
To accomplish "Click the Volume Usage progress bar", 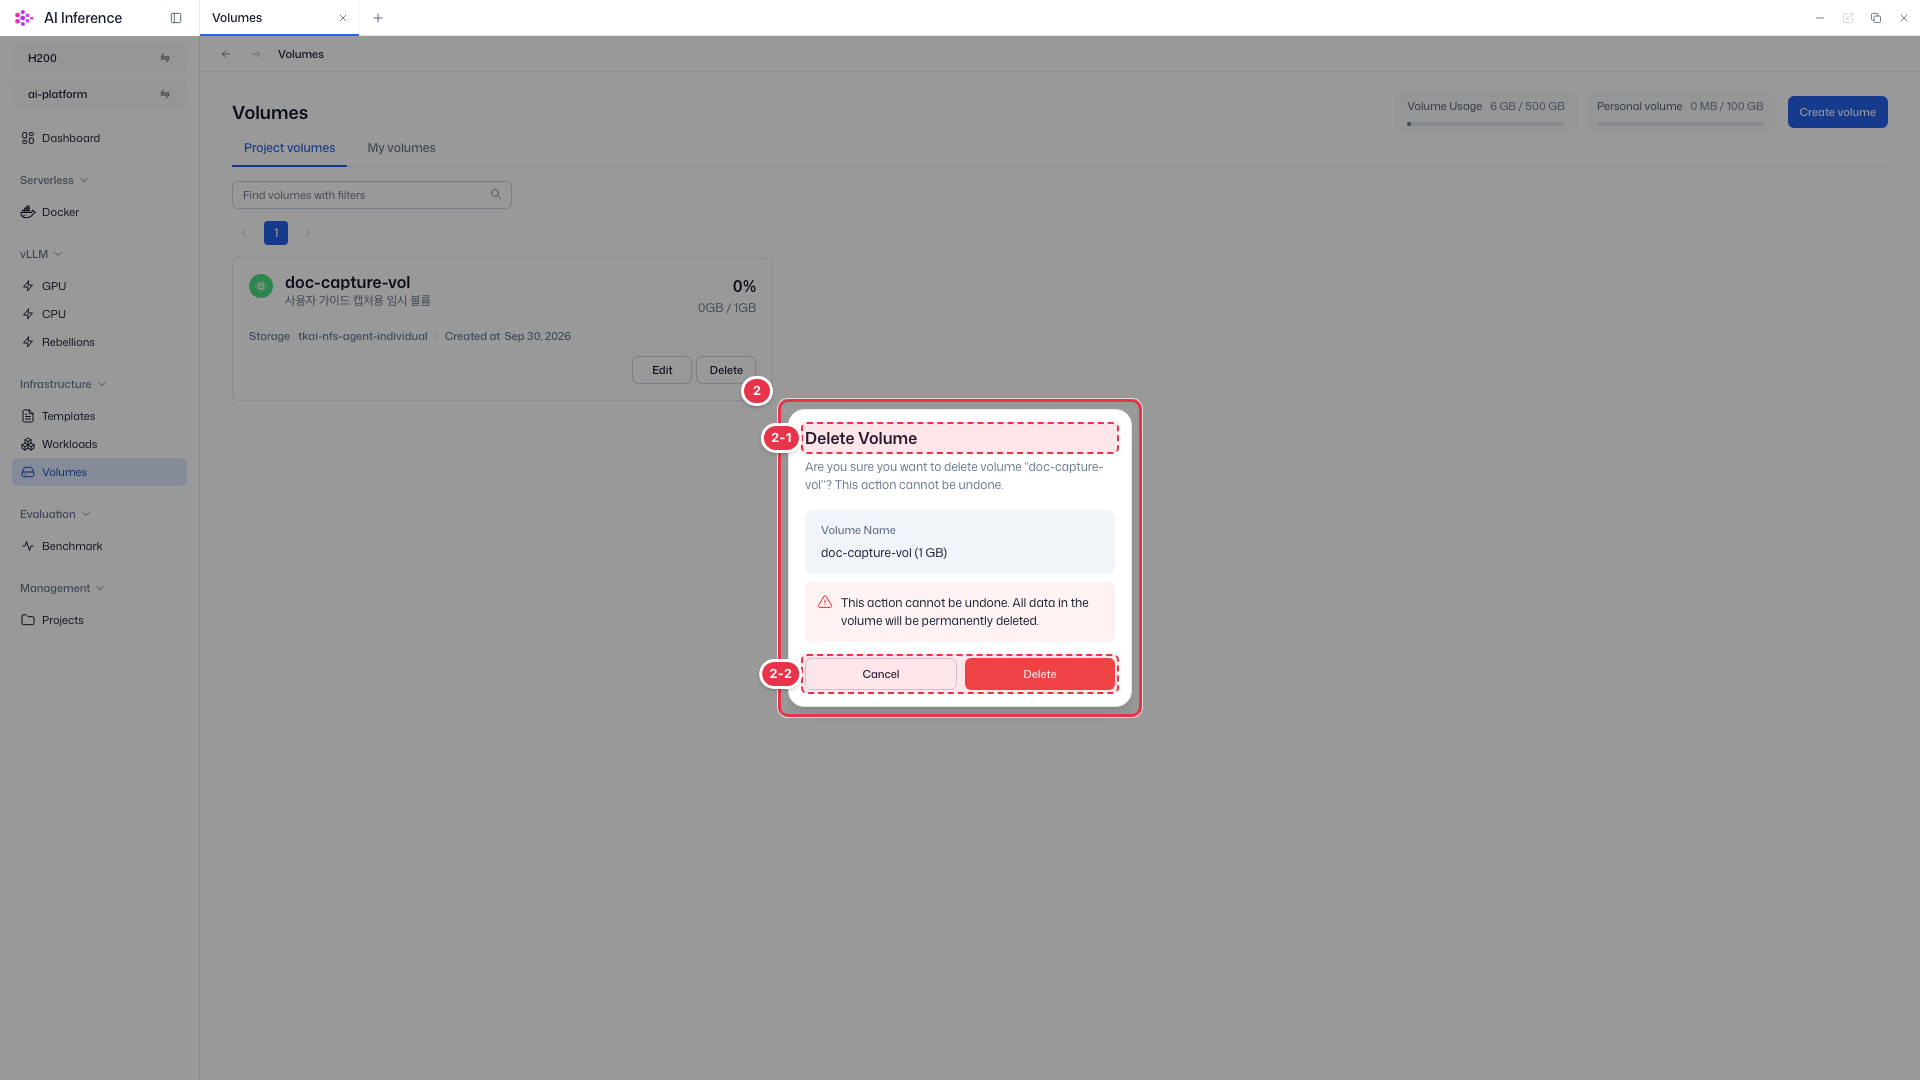I will pos(1486,124).
